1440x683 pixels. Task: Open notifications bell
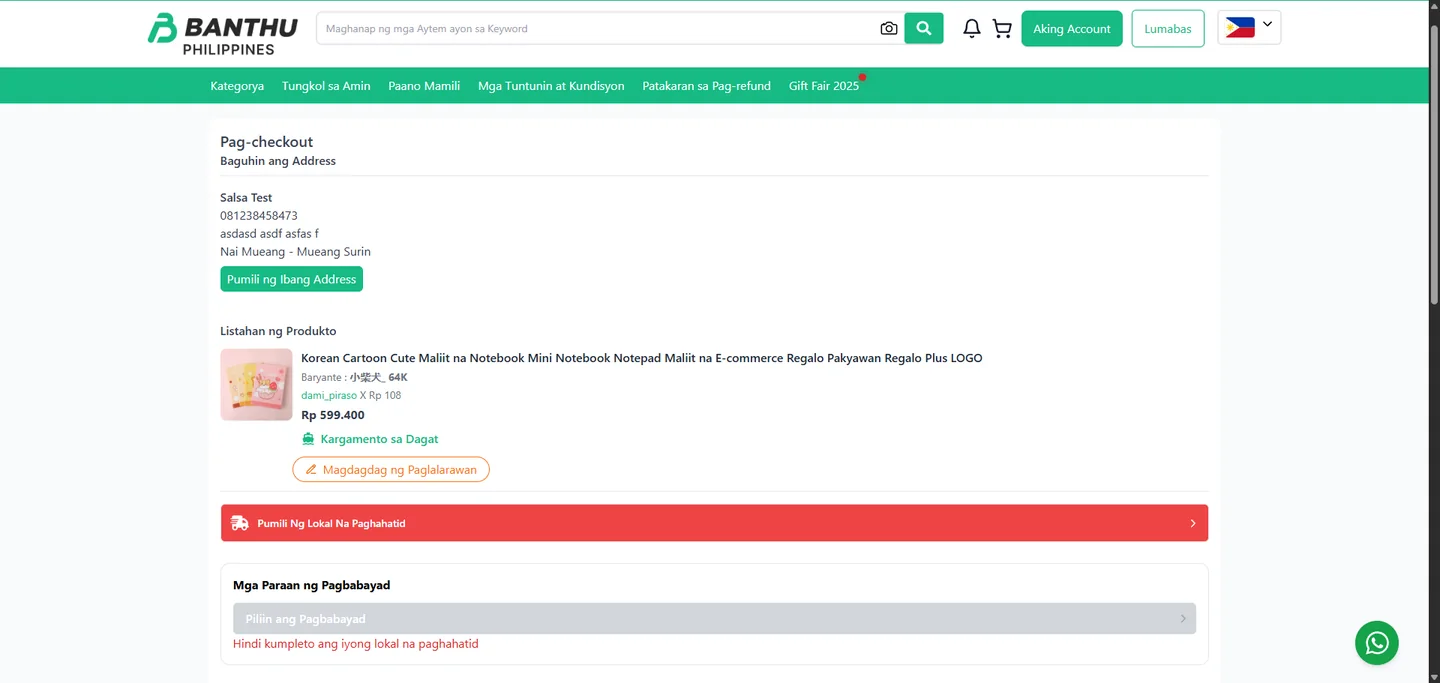971,29
